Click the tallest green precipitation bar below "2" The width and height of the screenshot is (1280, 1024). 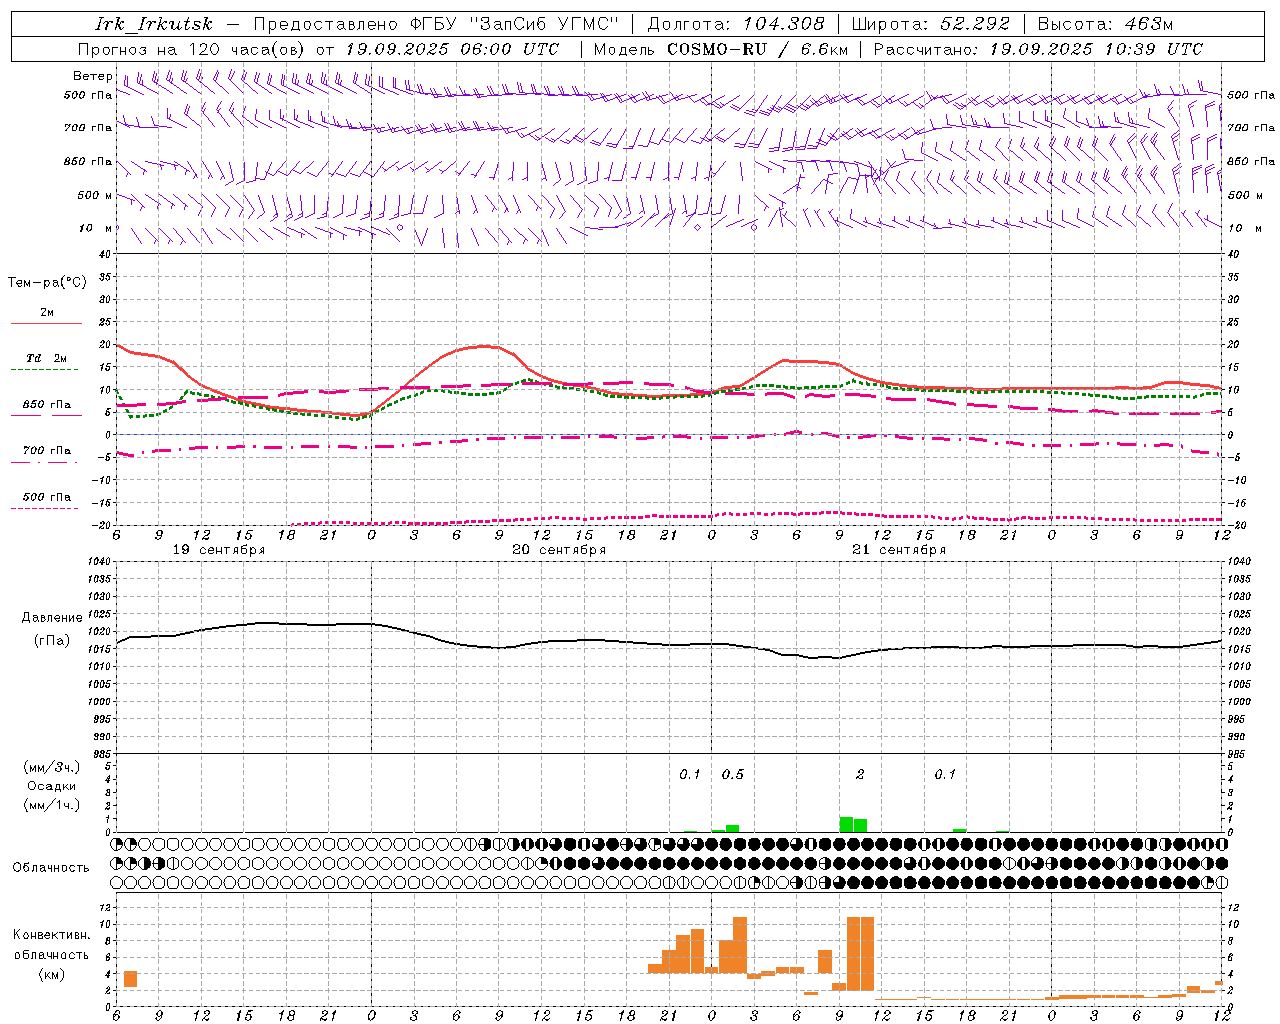(846, 824)
